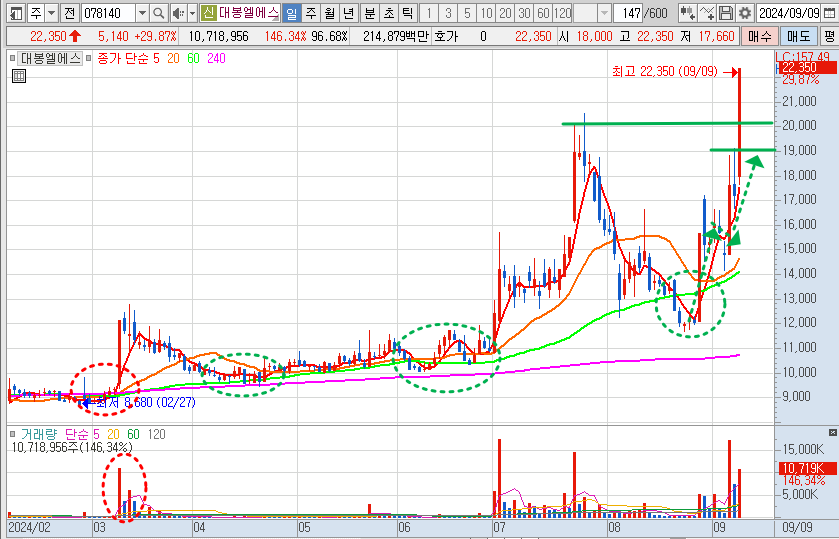The height and width of the screenshot is (539, 839).
Task: Click the 호가 label in quote bar
Action: [446, 36]
